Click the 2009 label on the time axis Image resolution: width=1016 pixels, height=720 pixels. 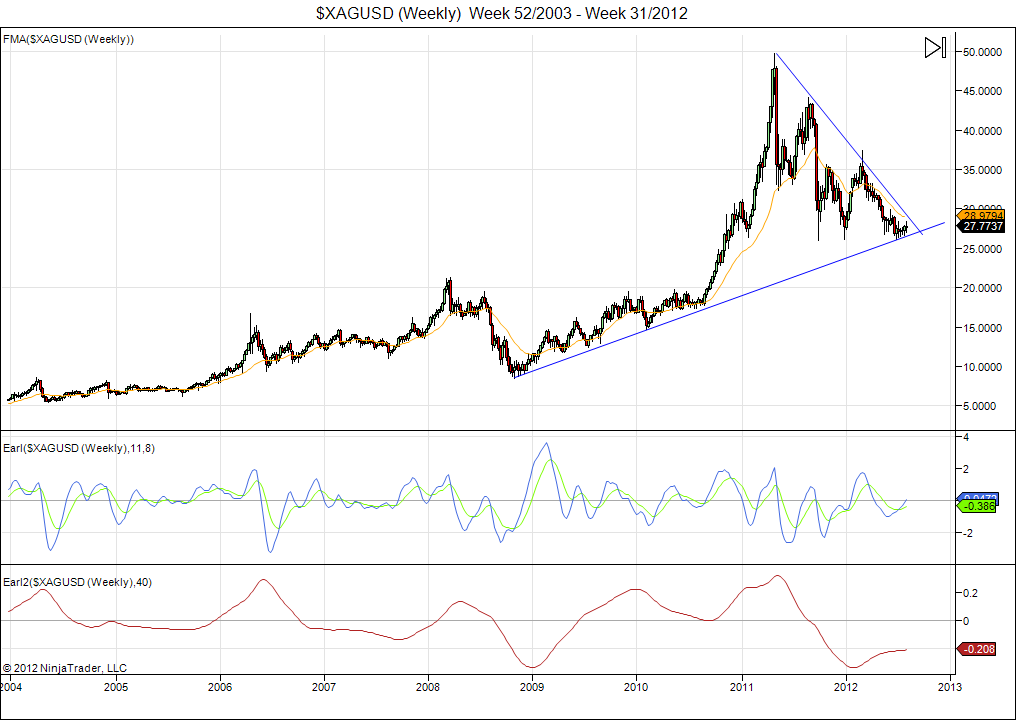(532, 687)
